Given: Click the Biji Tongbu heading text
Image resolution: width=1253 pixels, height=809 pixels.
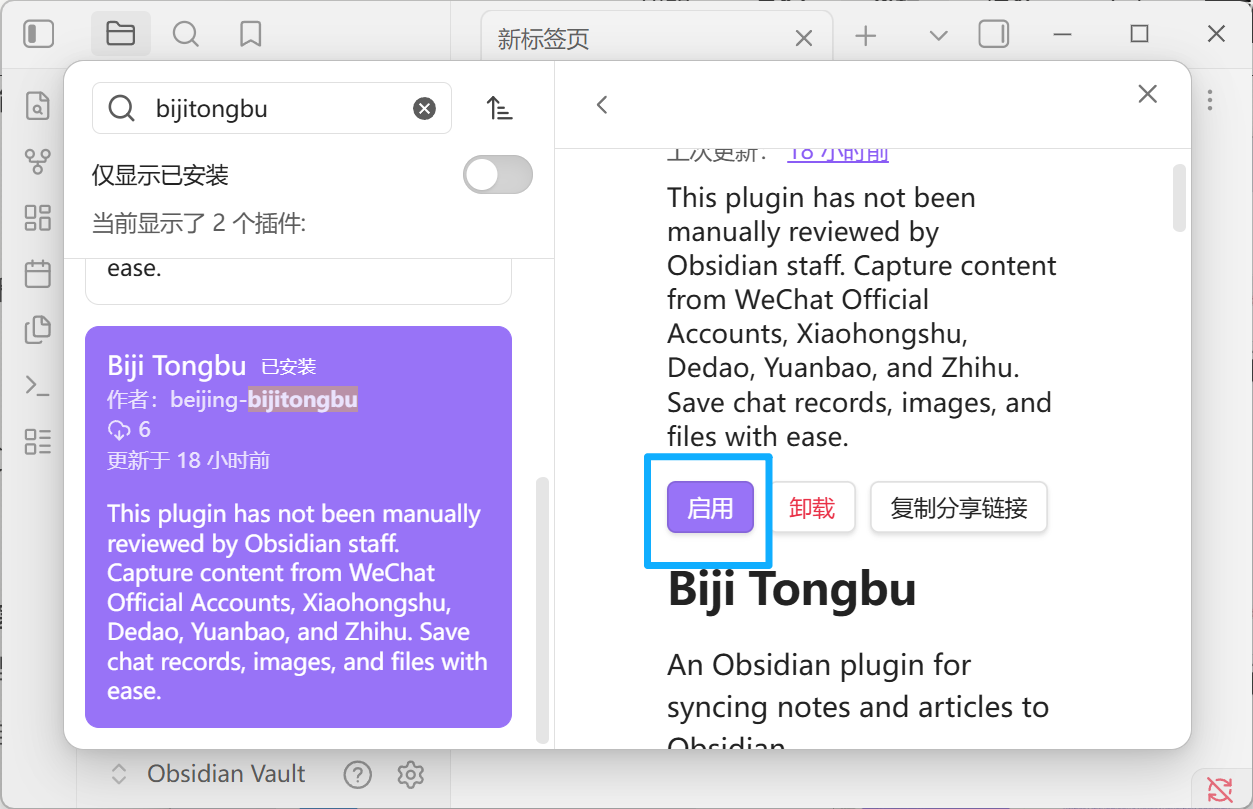Looking at the screenshot, I should (x=792, y=588).
